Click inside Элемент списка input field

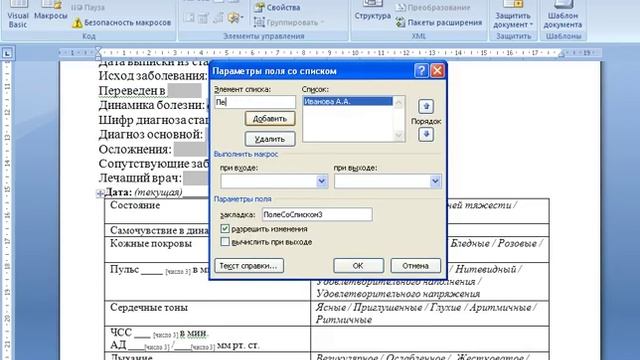255,102
